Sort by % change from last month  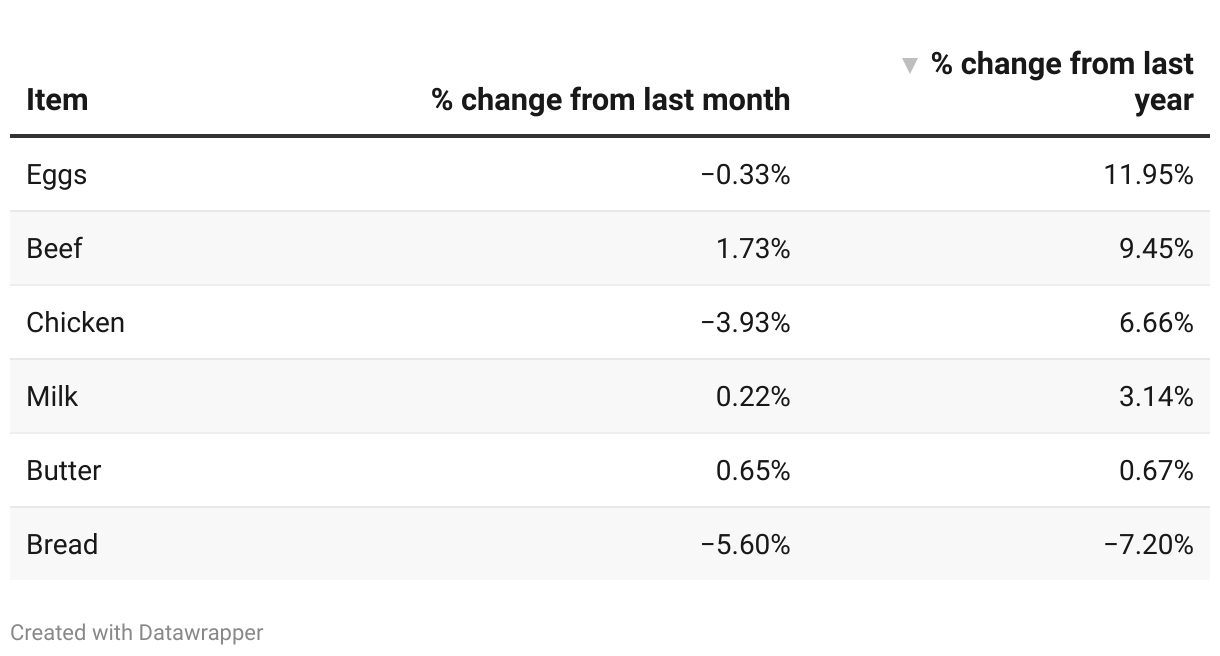click(x=611, y=100)
